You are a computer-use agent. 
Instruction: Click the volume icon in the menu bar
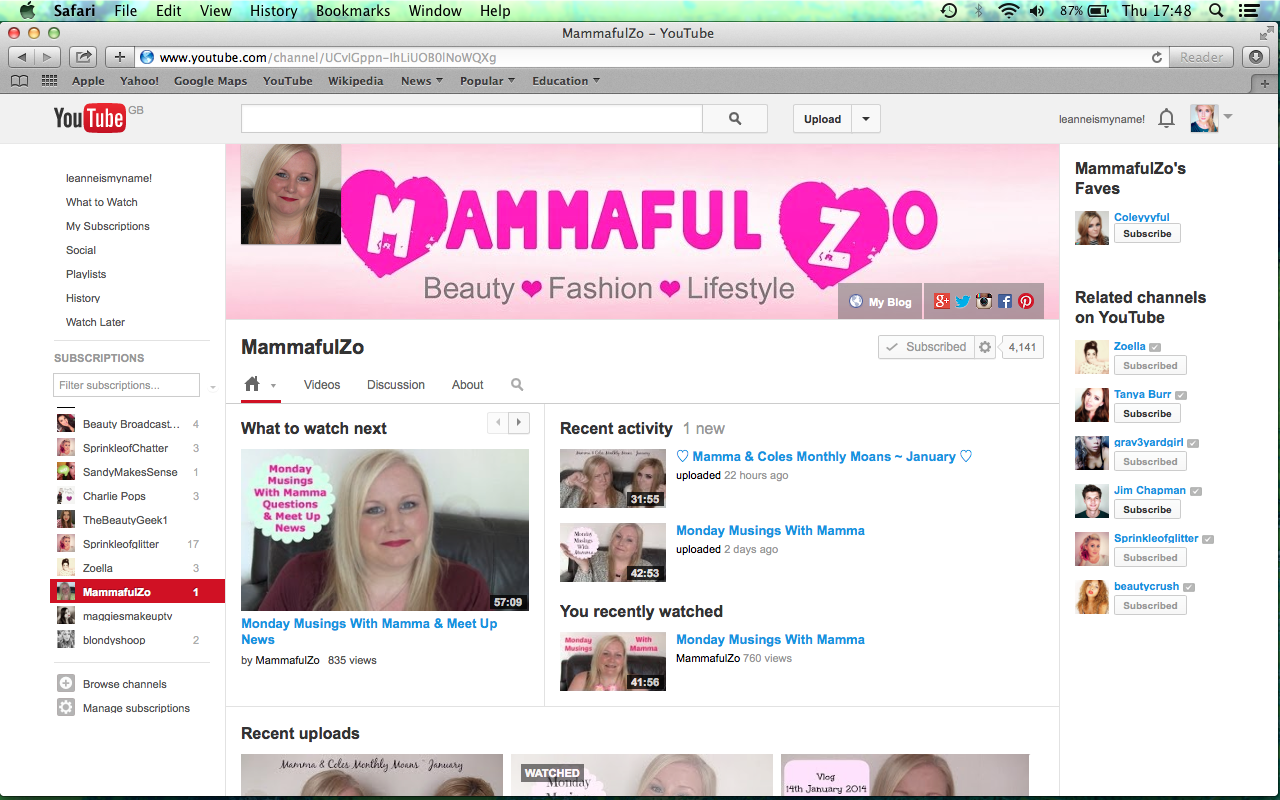point(1037,11)
